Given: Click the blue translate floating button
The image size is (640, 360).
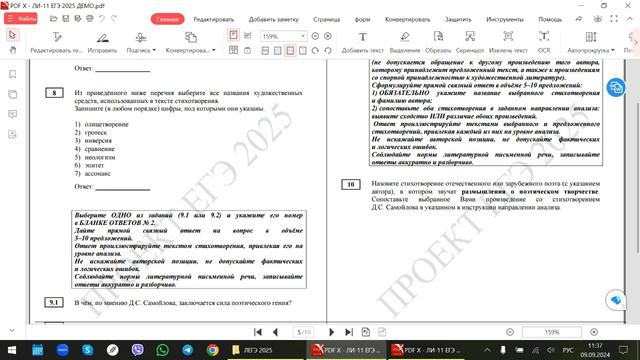Looking at the screenshot, I should [x=616, y=87].
